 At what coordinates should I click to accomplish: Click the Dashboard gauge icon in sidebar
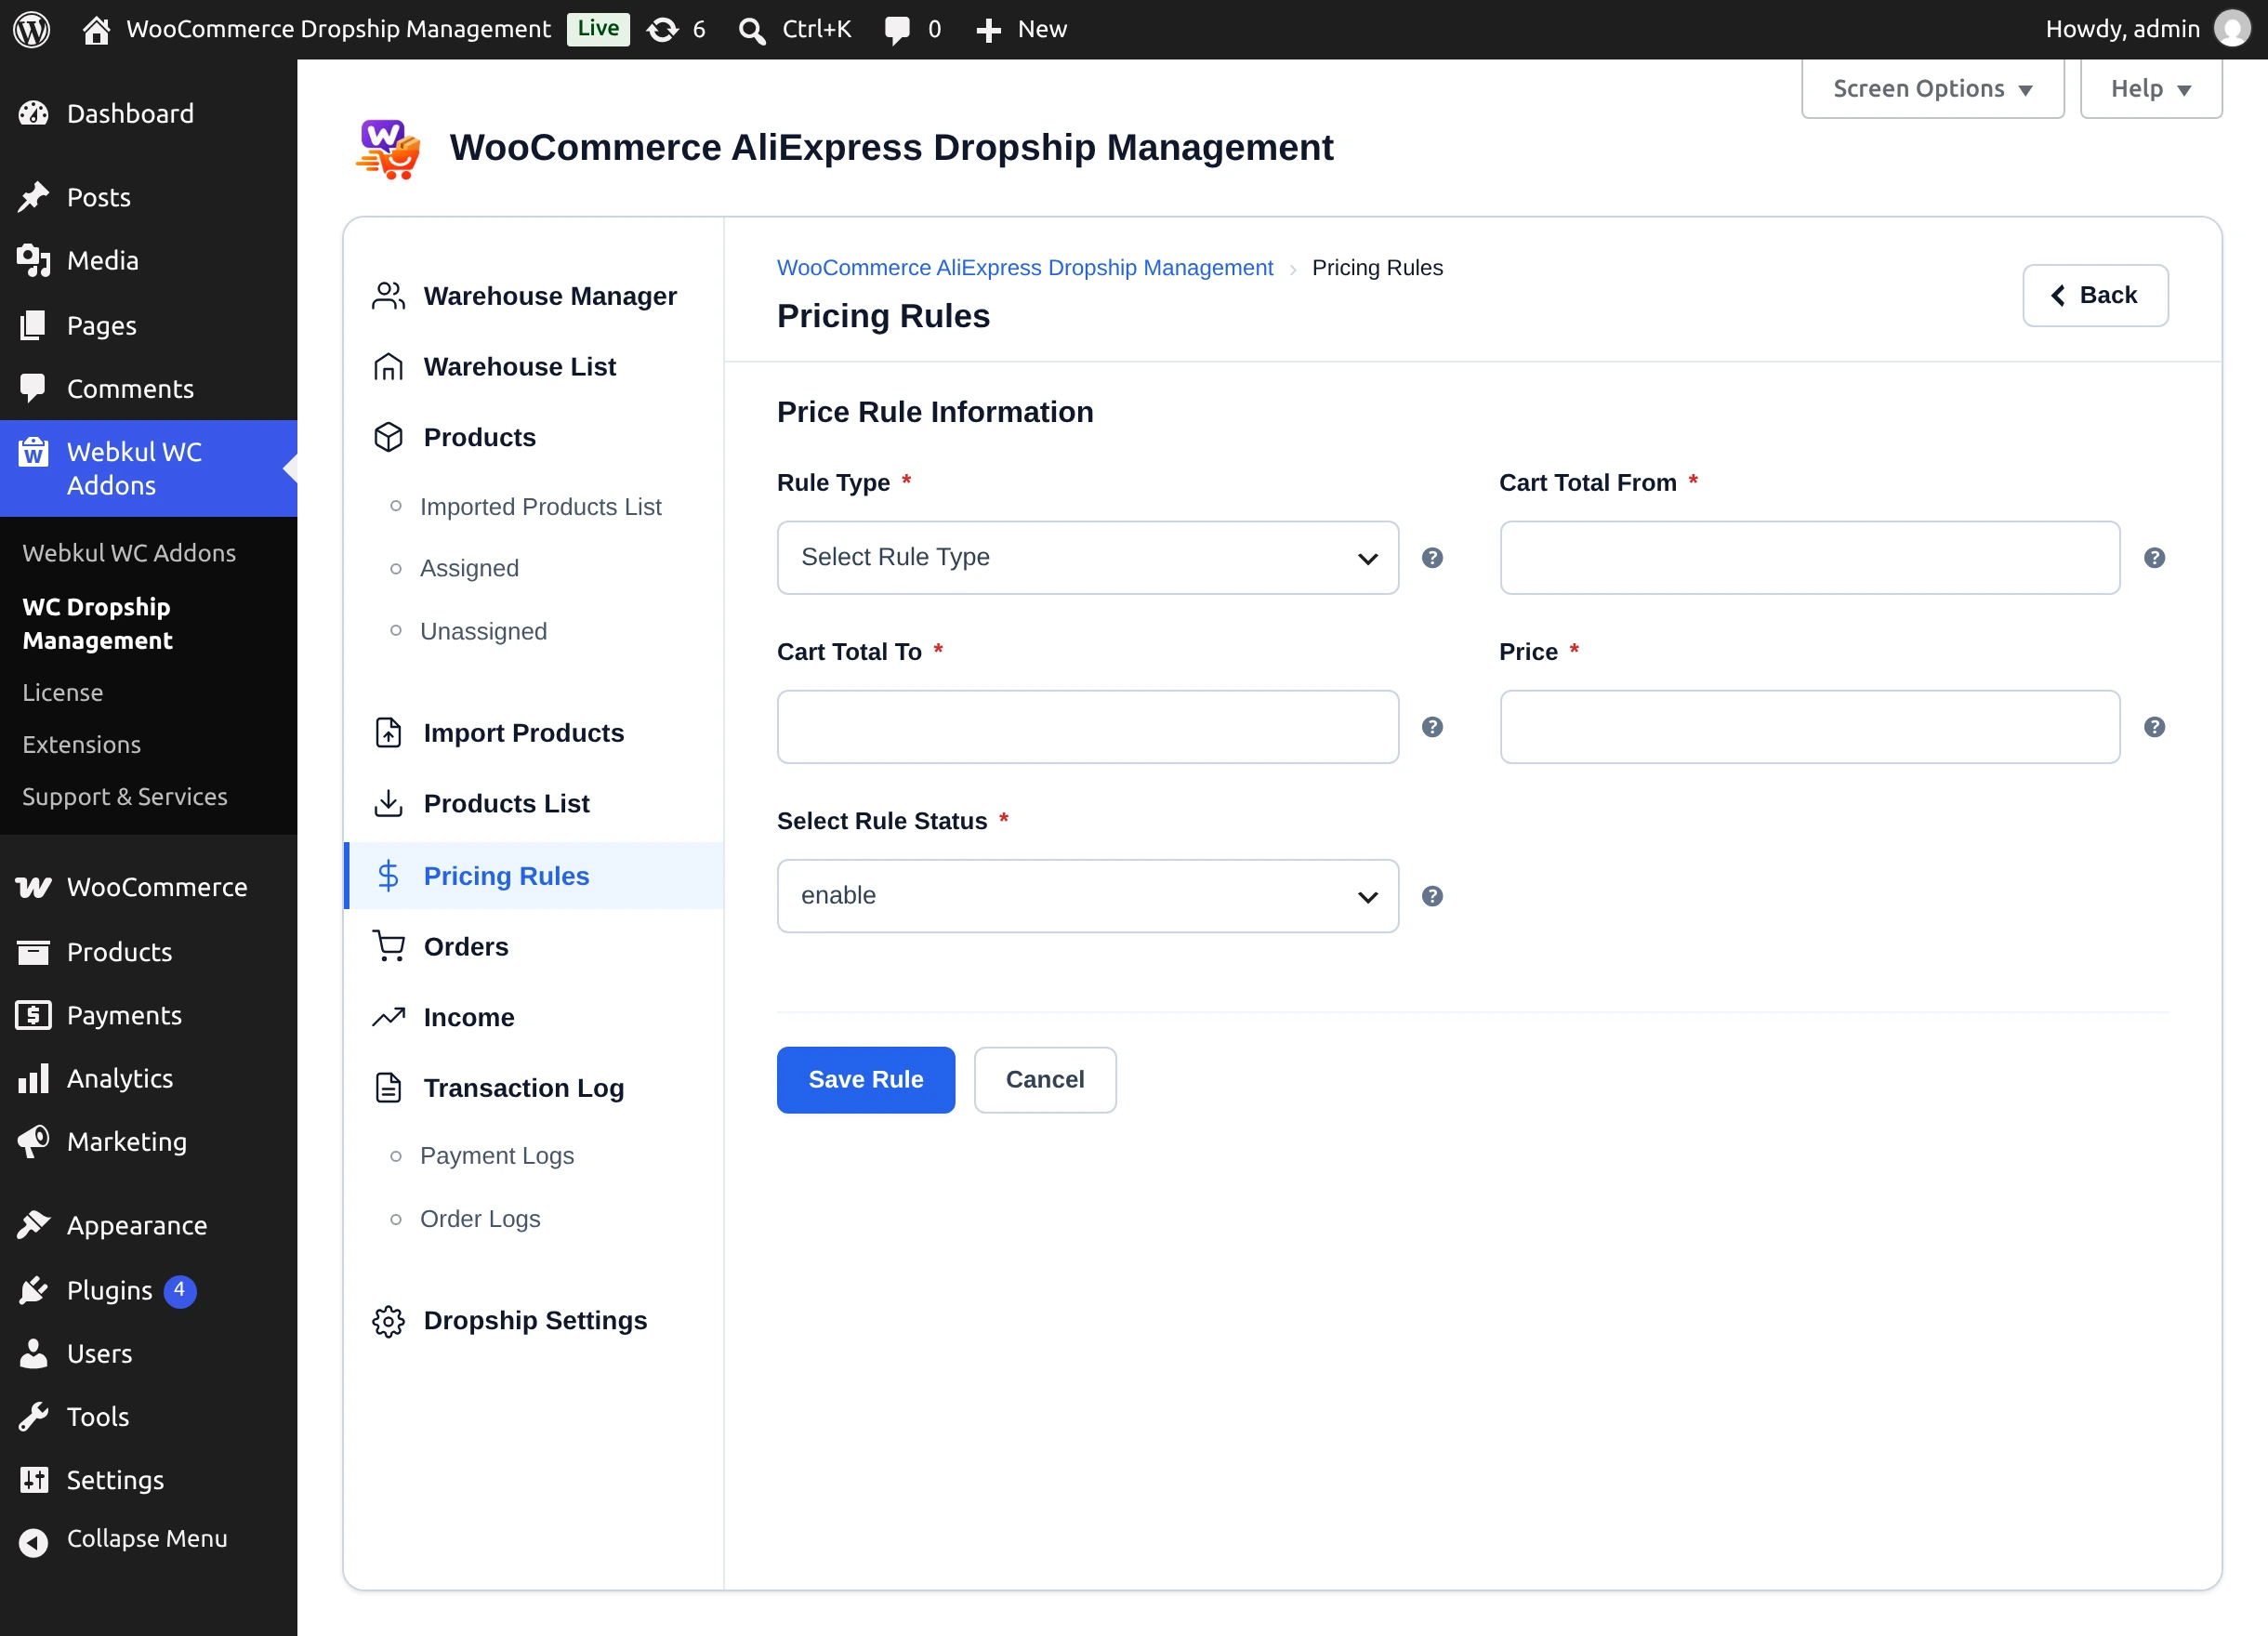[x=33, y=114]
